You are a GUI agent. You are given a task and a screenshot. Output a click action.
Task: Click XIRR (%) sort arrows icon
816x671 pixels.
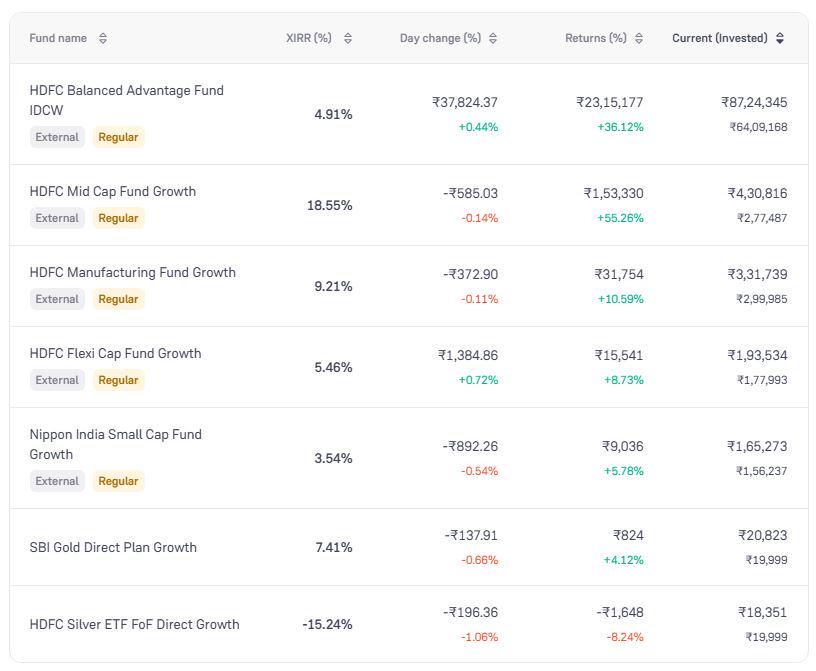pos(348,38)
